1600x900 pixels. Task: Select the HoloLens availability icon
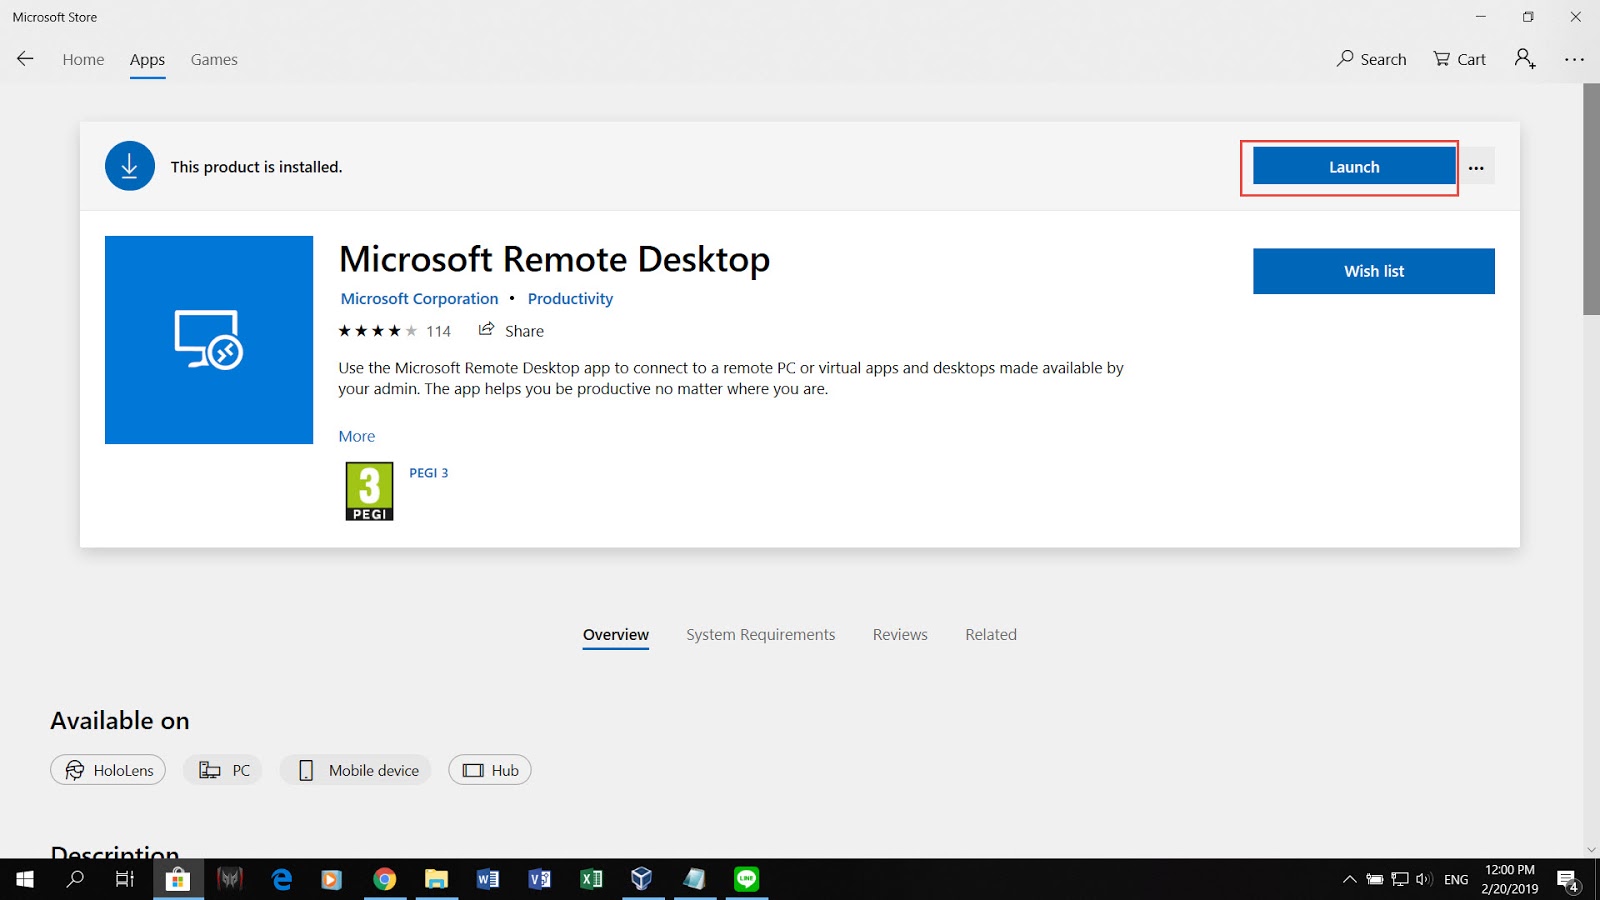pos(107,770)
